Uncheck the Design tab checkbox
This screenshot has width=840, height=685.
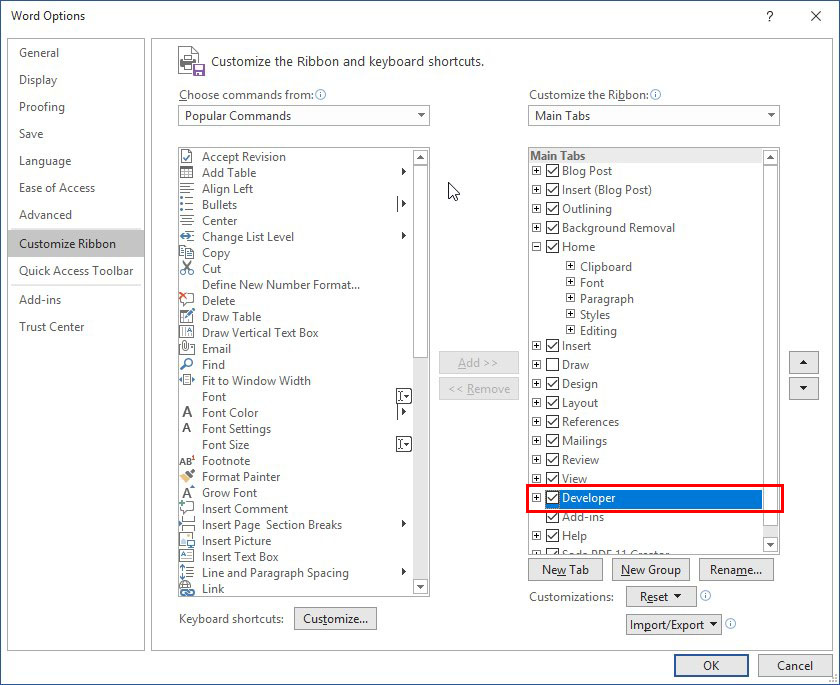(x=552, y=383)
